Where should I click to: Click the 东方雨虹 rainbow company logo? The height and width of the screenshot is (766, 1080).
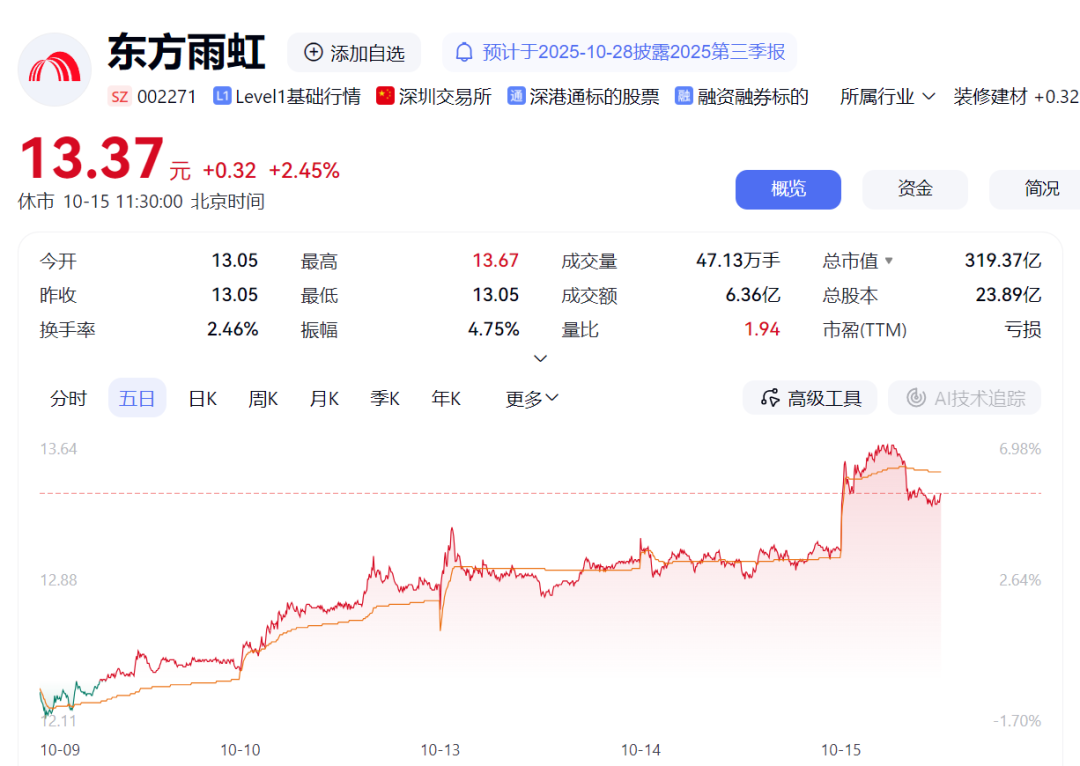(x=54, y=70)
